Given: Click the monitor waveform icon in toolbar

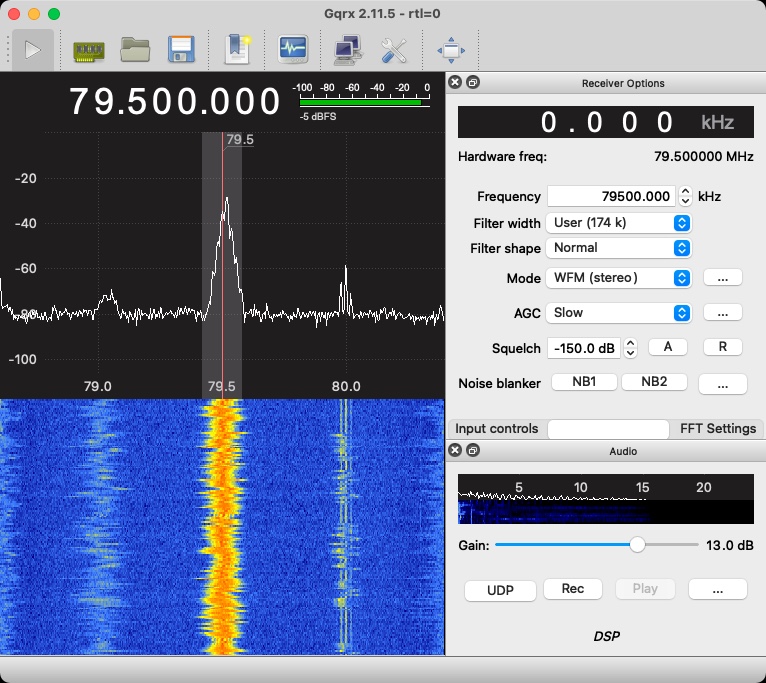Looking at the screenshot, I should [293, 49].
